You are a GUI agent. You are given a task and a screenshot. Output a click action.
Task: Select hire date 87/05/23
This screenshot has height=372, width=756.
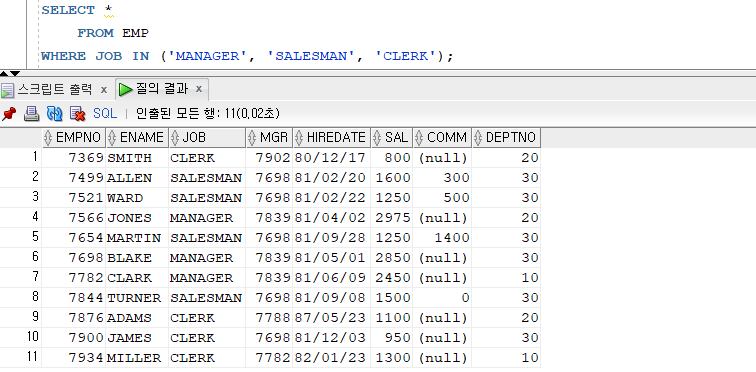click(x=331, y=318)
